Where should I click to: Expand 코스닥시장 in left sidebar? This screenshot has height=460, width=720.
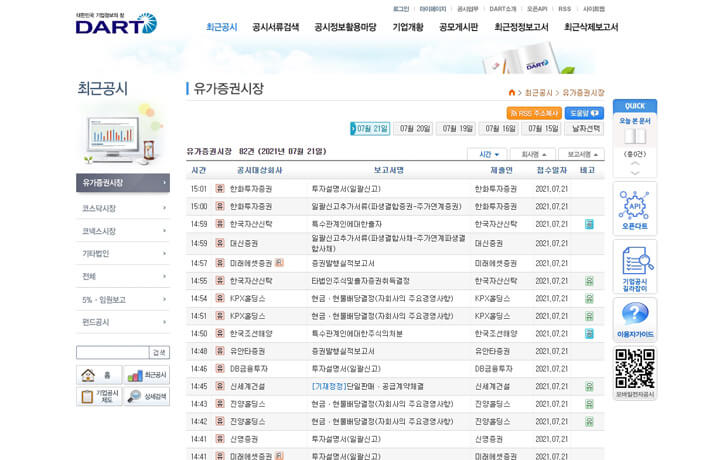pos(123,208)
